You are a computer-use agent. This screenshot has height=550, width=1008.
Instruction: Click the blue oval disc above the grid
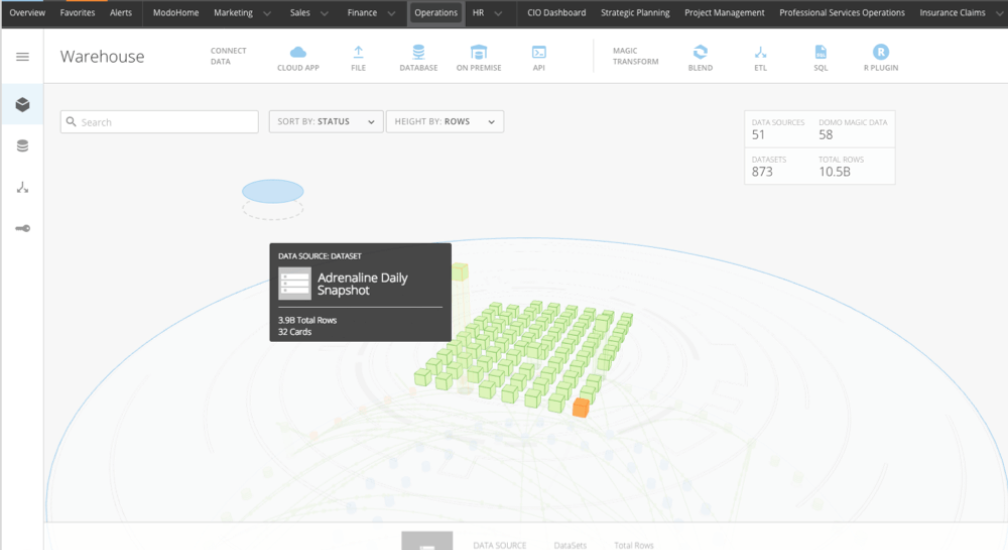click(x=273, y=191)
